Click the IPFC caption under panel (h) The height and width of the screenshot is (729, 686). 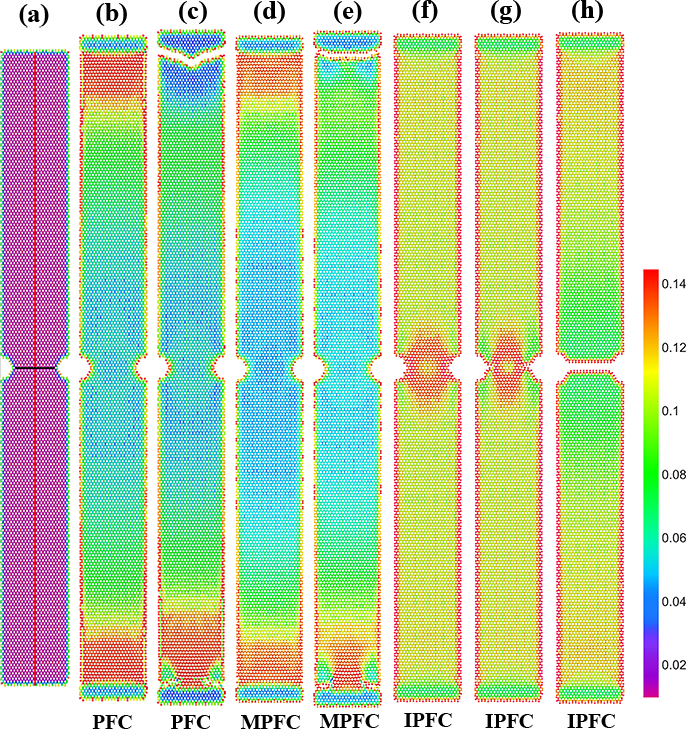[x=592, y=721]
